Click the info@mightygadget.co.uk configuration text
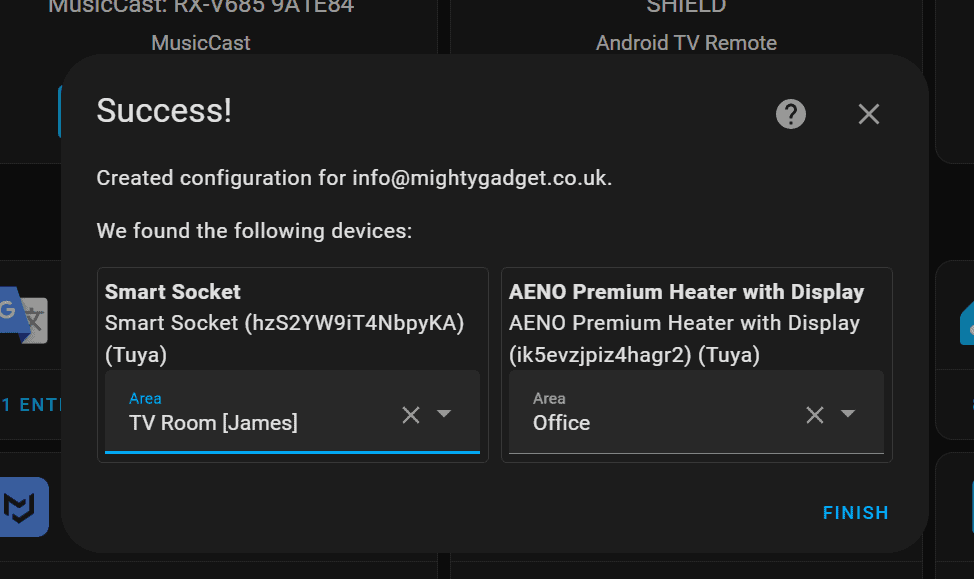Screen dimensions: 974x579 click(x=480, y=178)
